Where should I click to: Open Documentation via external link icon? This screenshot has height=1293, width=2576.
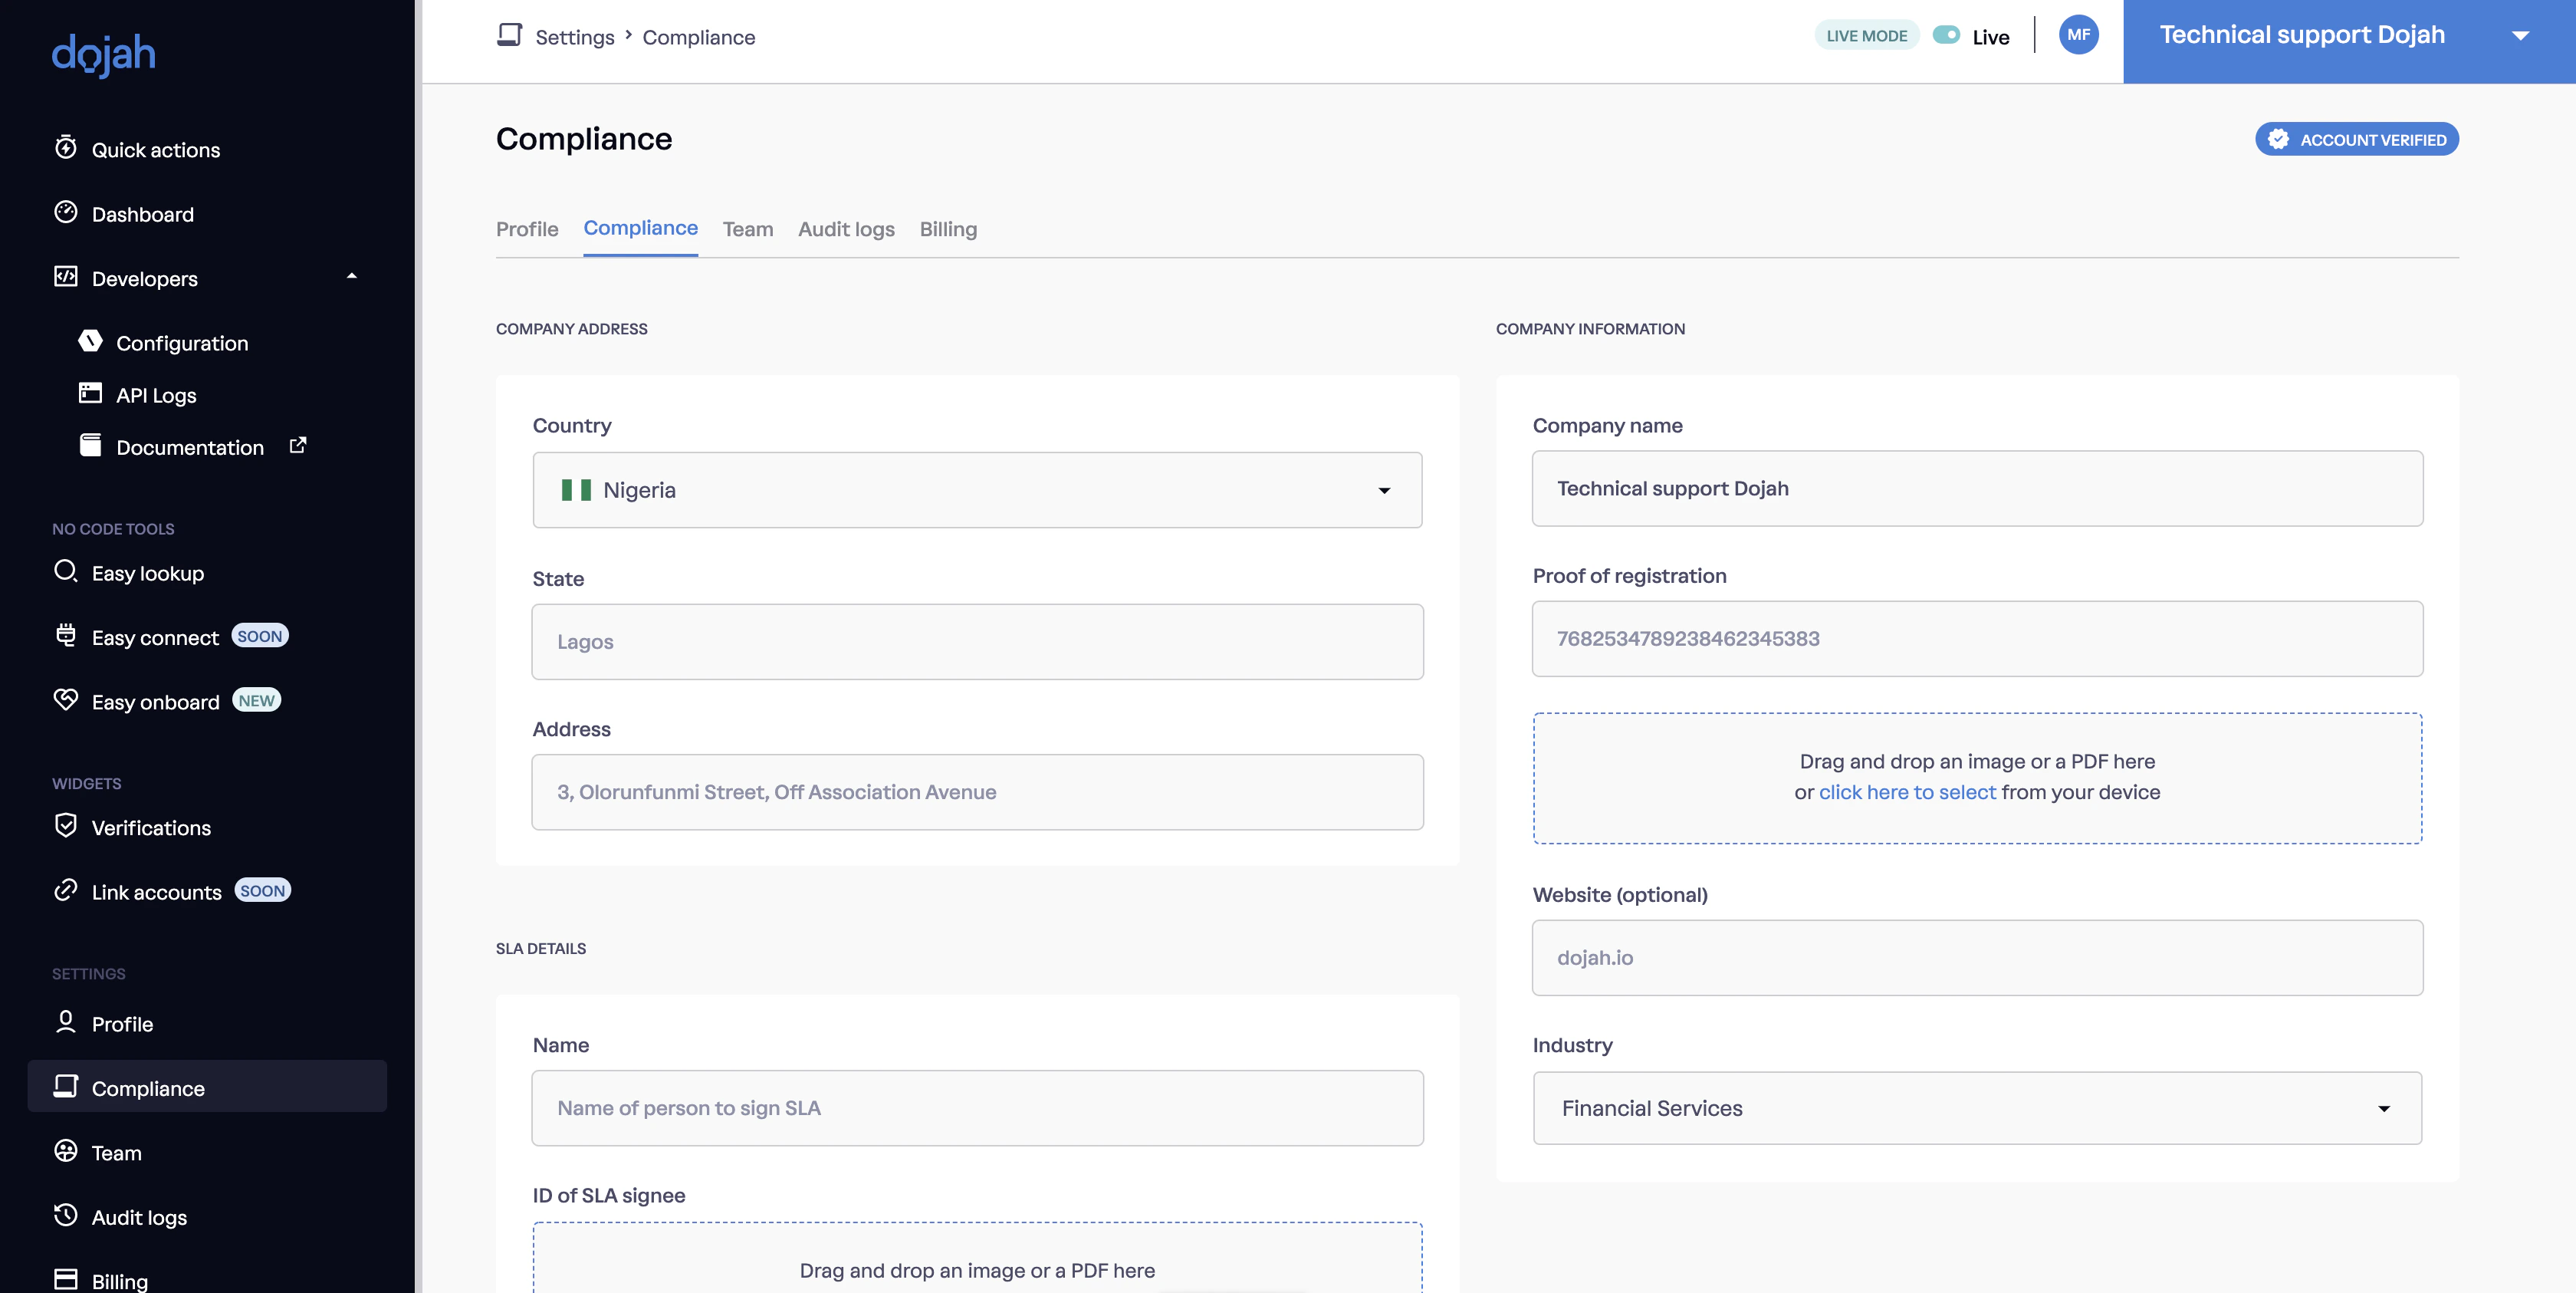point(298,445)
